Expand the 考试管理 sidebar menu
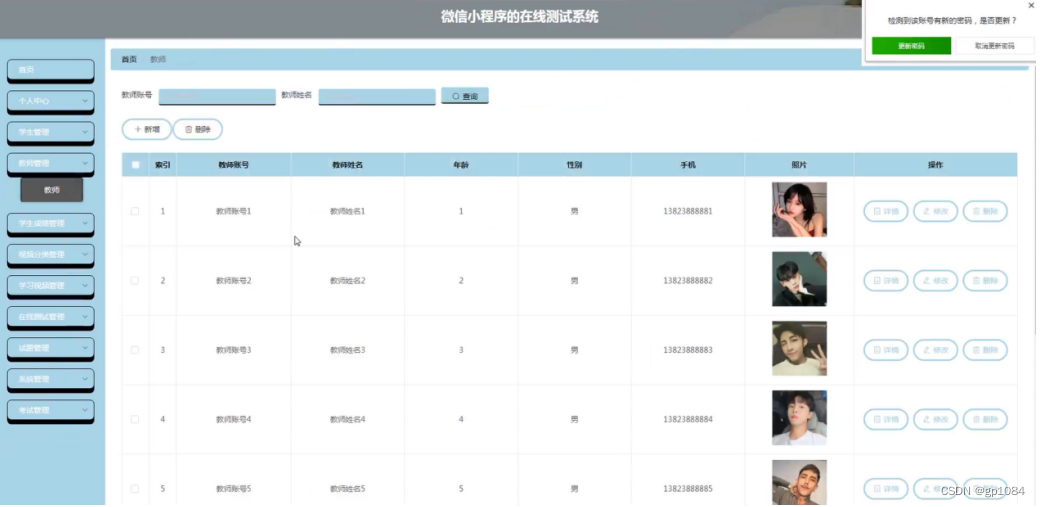 click(50, 411)
